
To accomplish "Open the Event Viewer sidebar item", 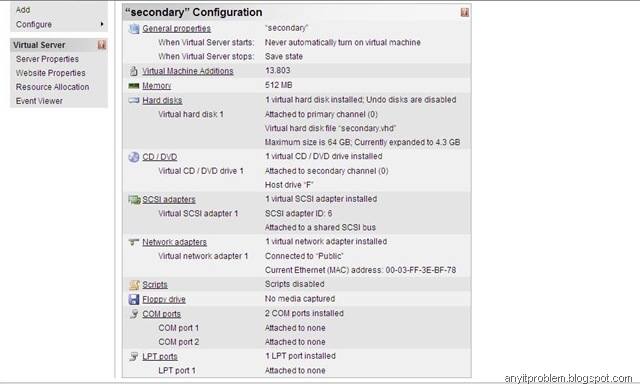I will (x=39, y=101).
